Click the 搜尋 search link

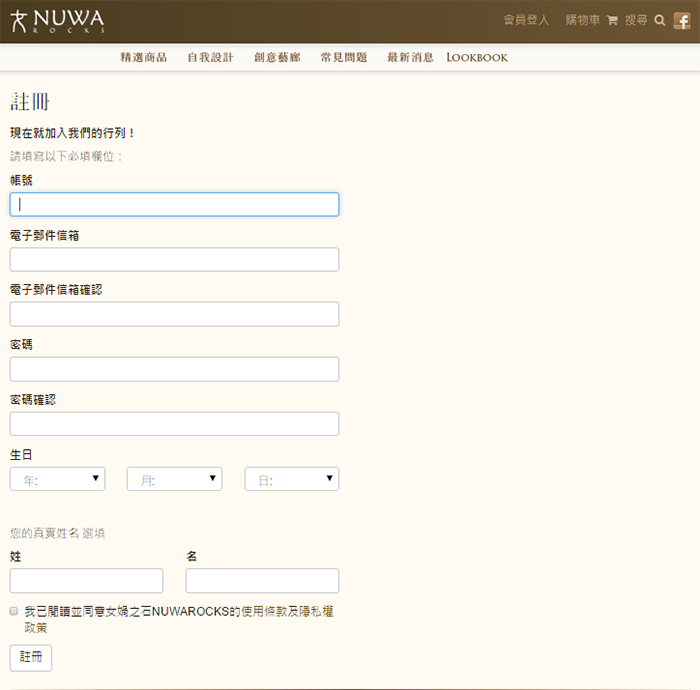636,20
